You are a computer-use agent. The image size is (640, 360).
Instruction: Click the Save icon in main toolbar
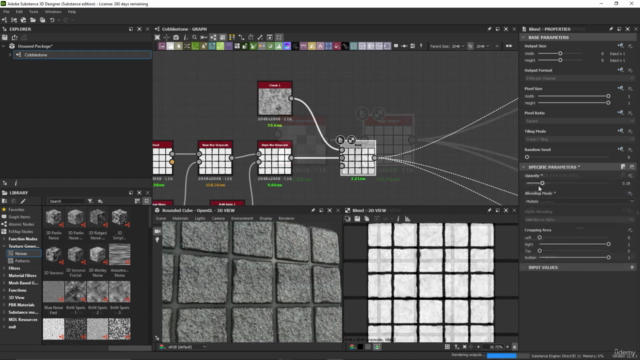(x=42, y=20)
